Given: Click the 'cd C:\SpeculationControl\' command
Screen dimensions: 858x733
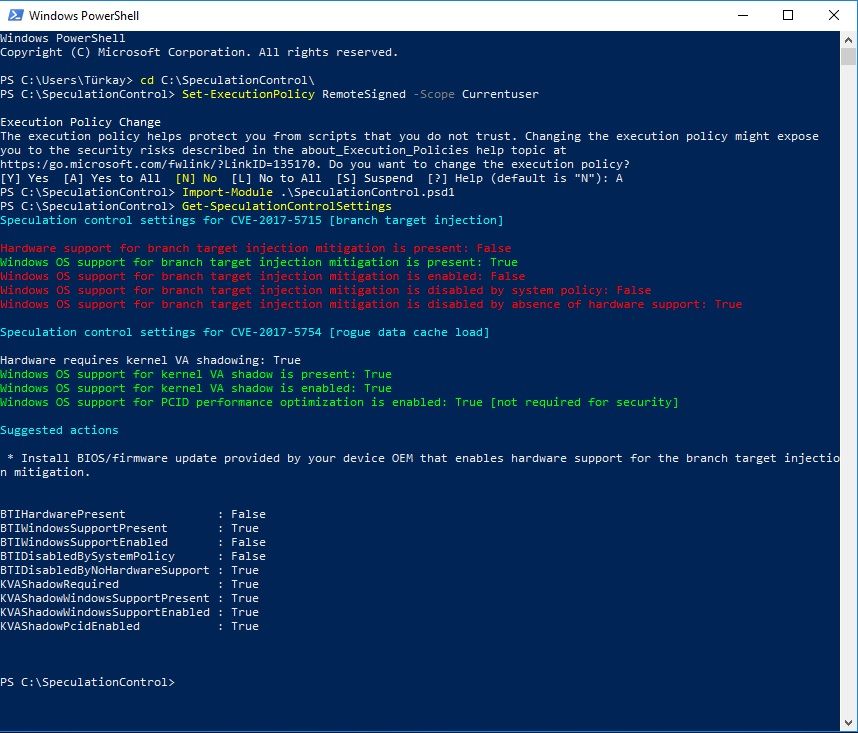Looking at the screenshot, I should (x=227, y=80).
